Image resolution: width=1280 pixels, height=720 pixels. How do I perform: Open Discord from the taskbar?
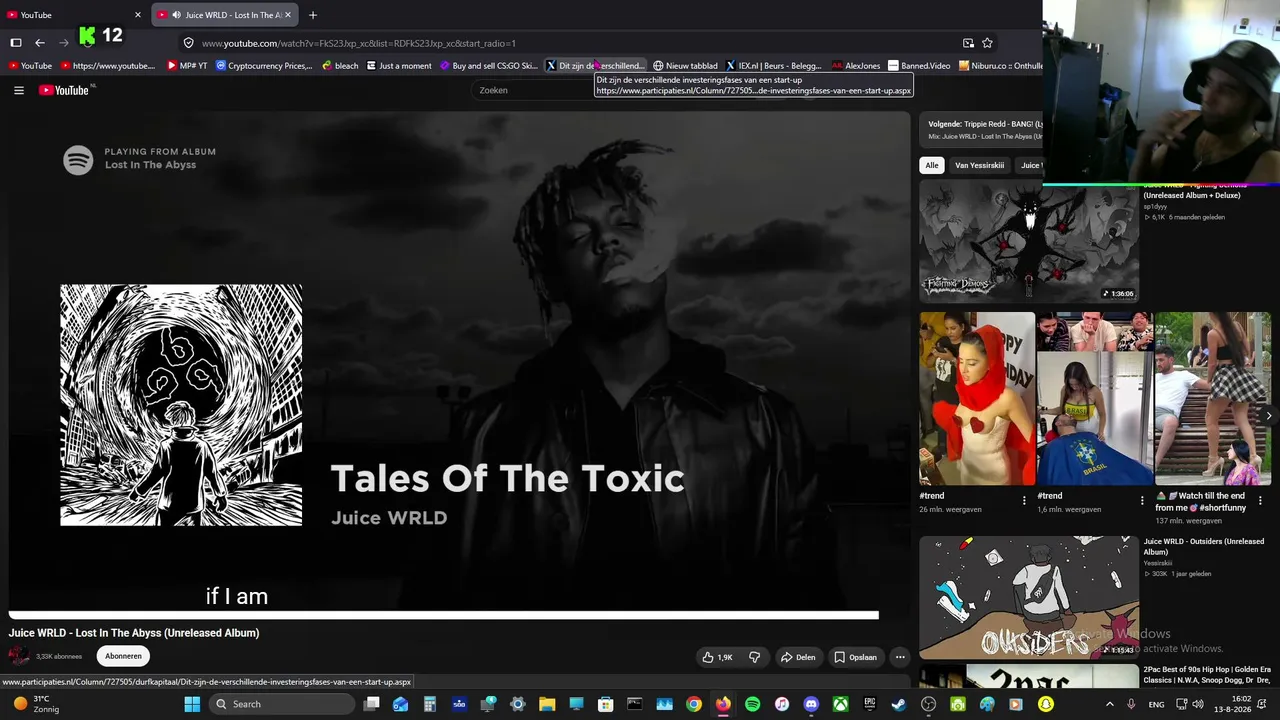tap(811, 704)
